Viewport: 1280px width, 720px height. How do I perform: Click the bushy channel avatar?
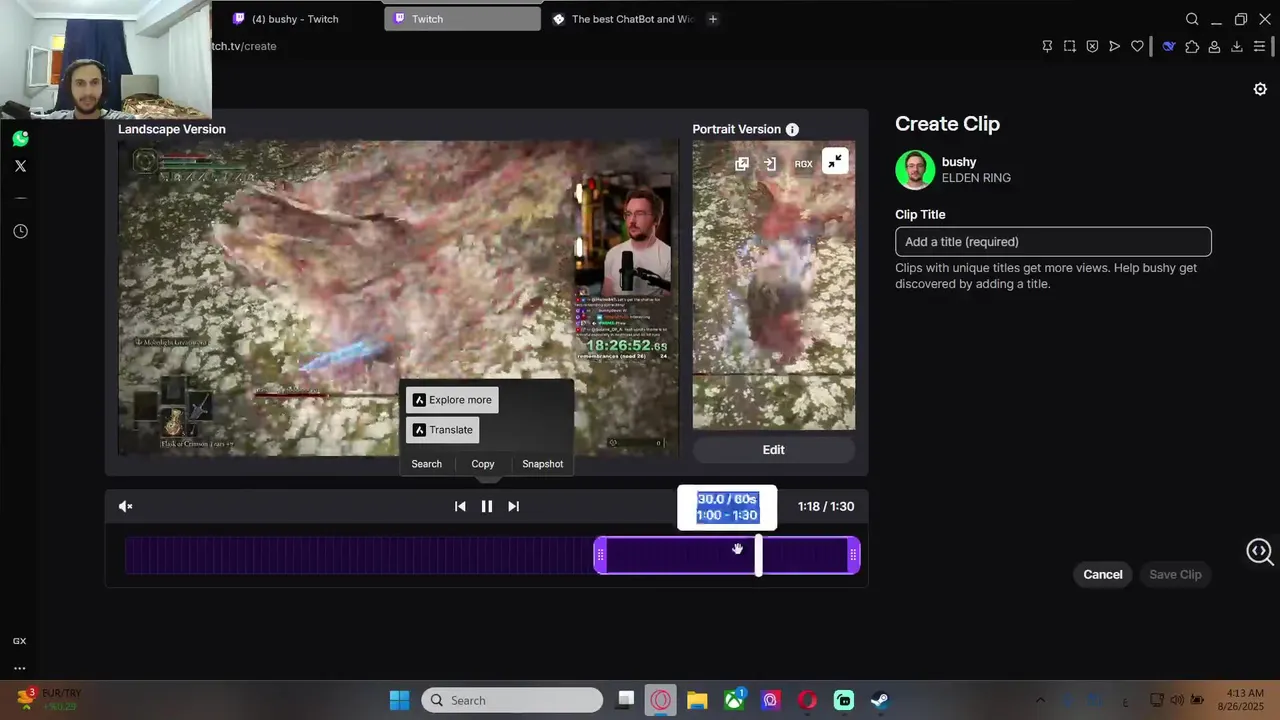915,170
